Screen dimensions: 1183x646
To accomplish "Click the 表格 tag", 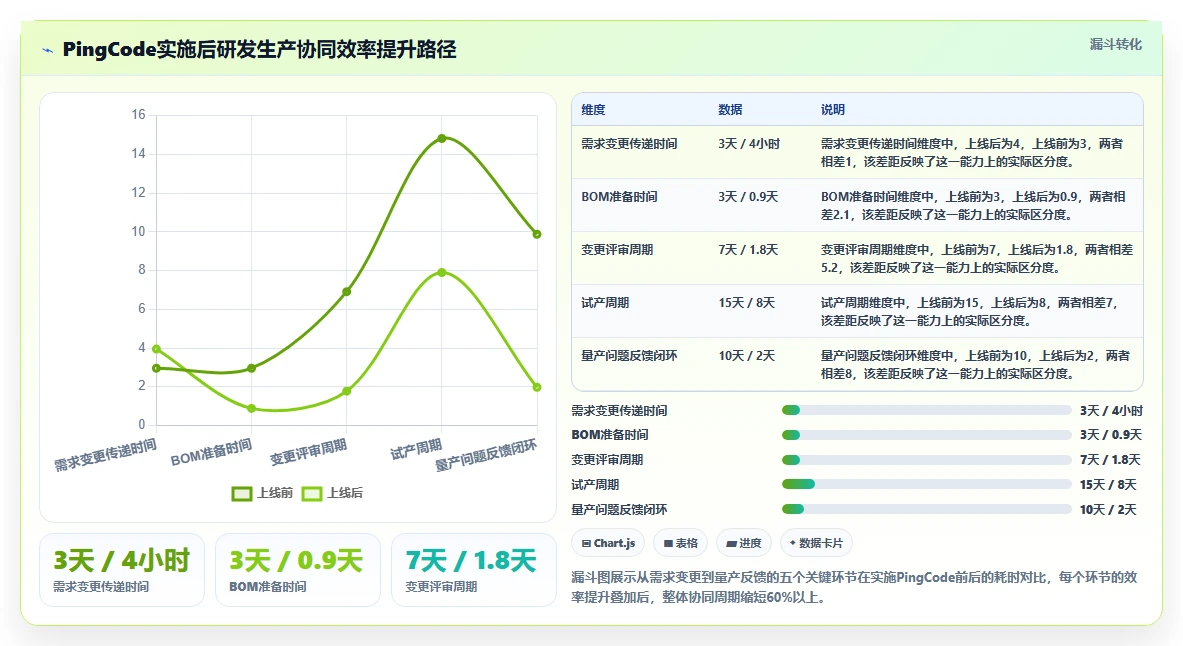I will tap(681, 543).
